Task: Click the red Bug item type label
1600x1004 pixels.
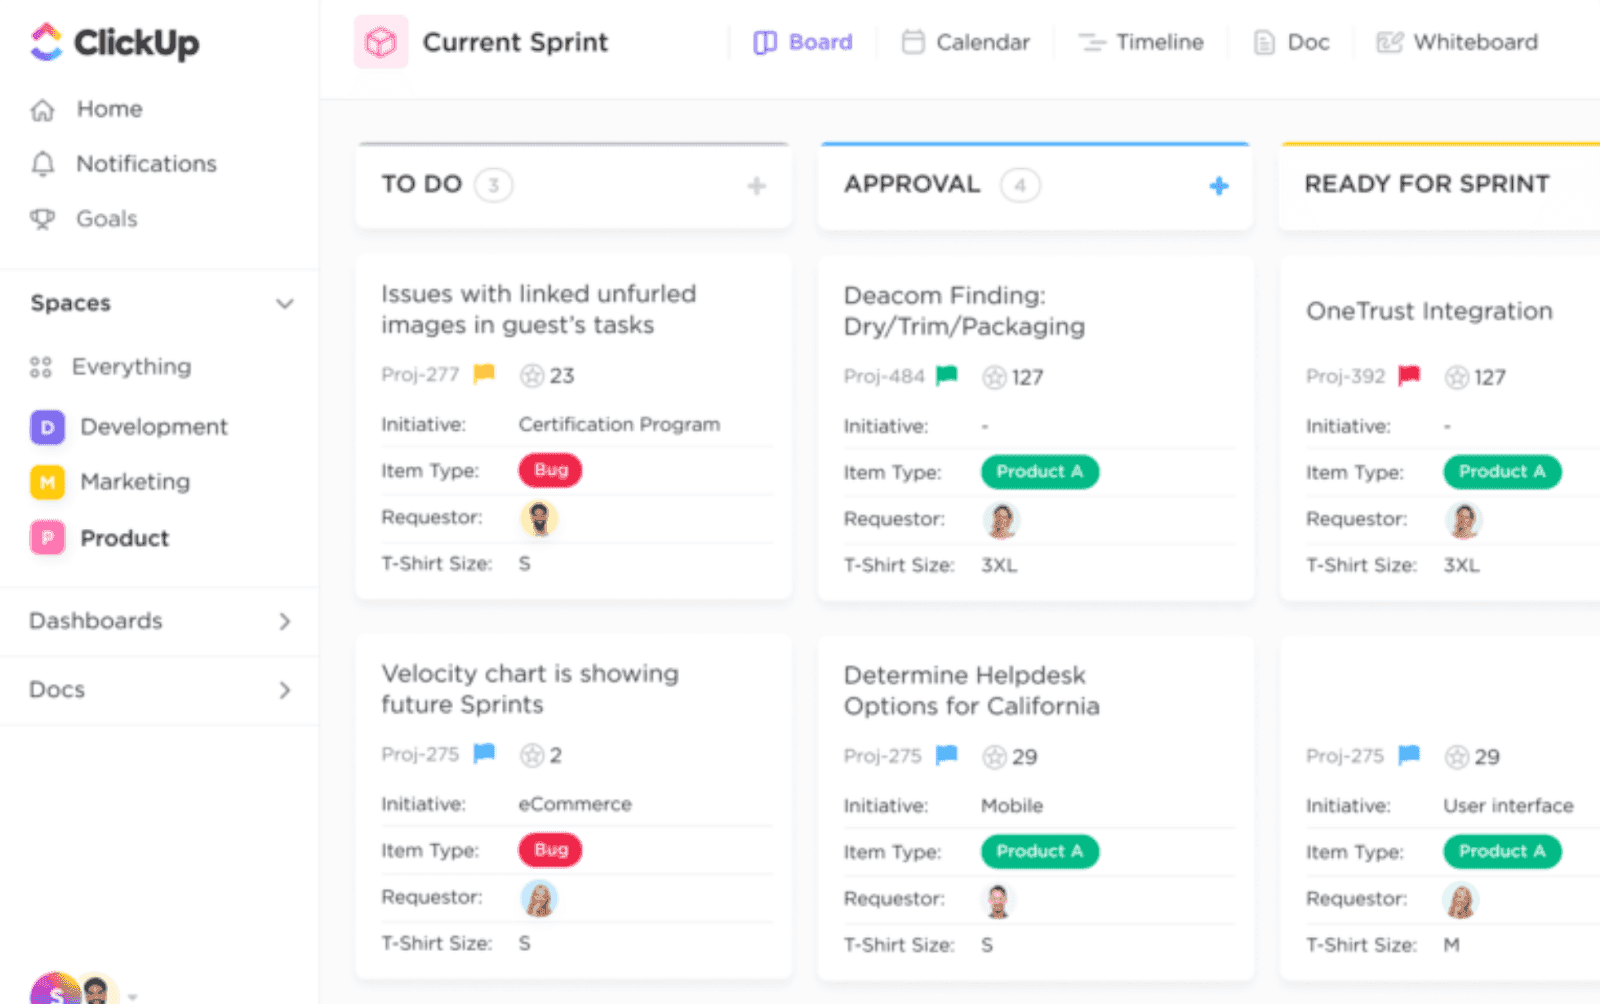Action: click(x=550, y=470)
